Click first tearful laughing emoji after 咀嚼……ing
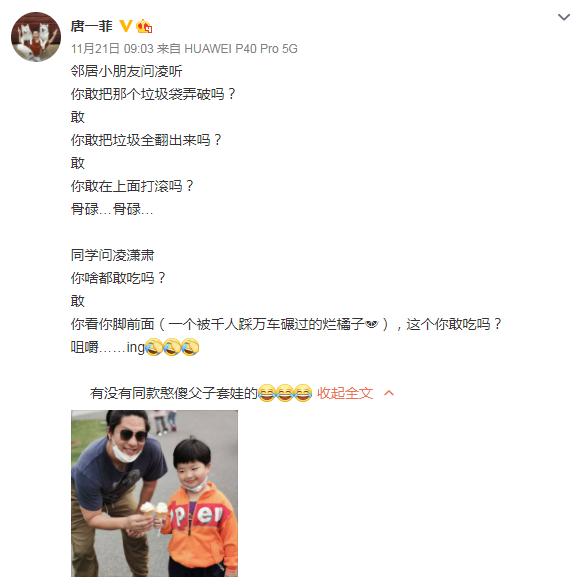The height and width of the screenshot is (585, 578). click(153, 347)
